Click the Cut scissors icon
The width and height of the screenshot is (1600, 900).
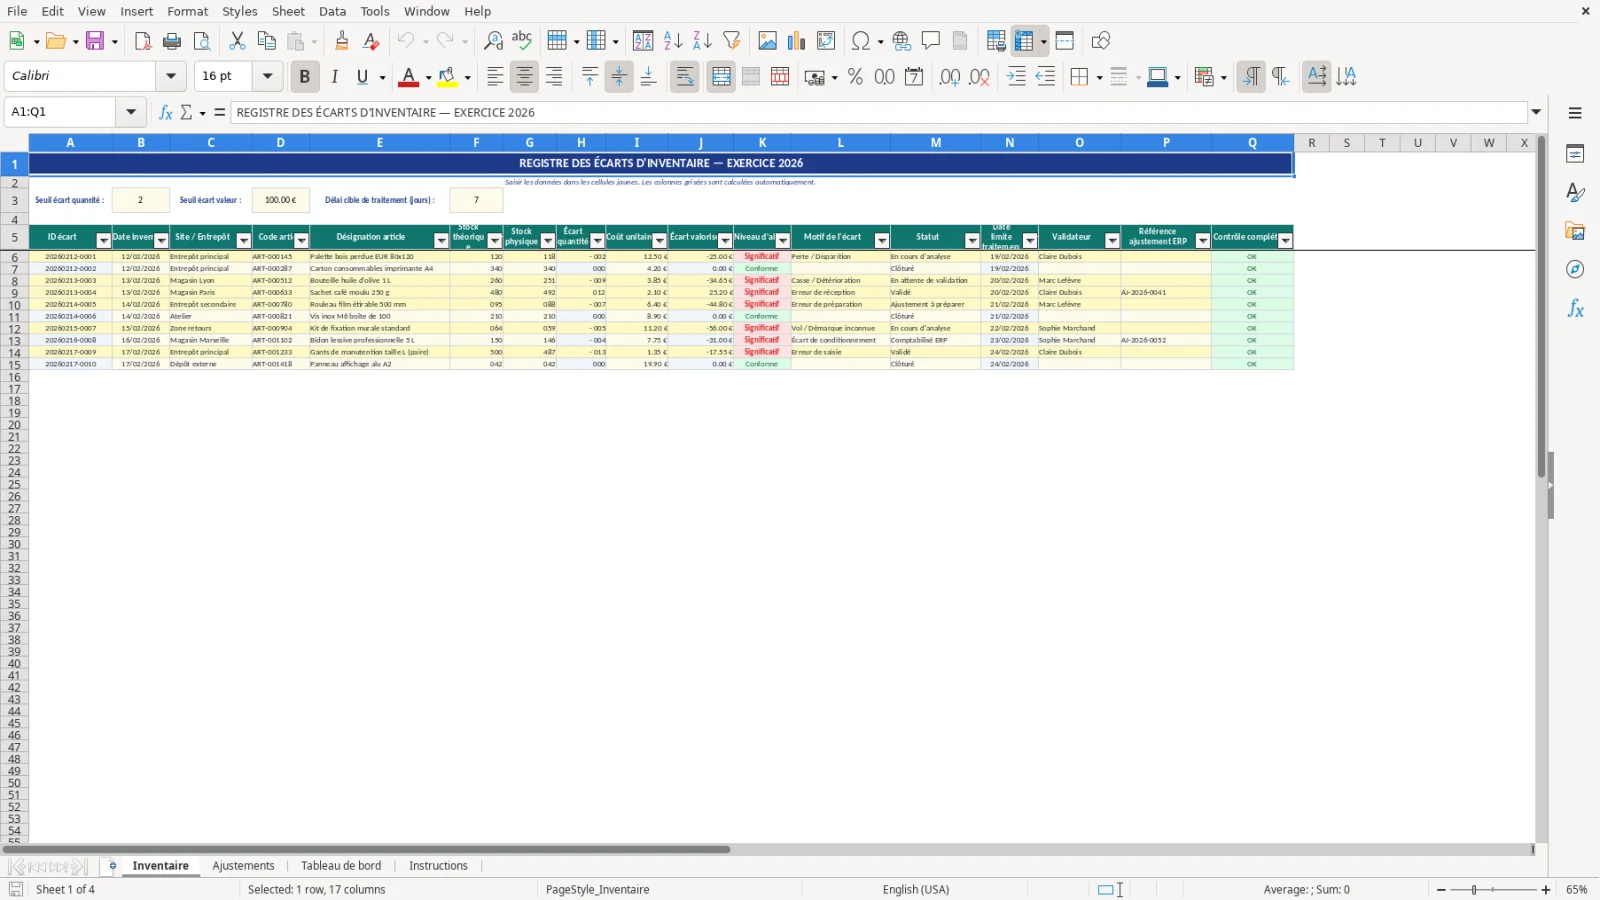[x=237, y=41]
